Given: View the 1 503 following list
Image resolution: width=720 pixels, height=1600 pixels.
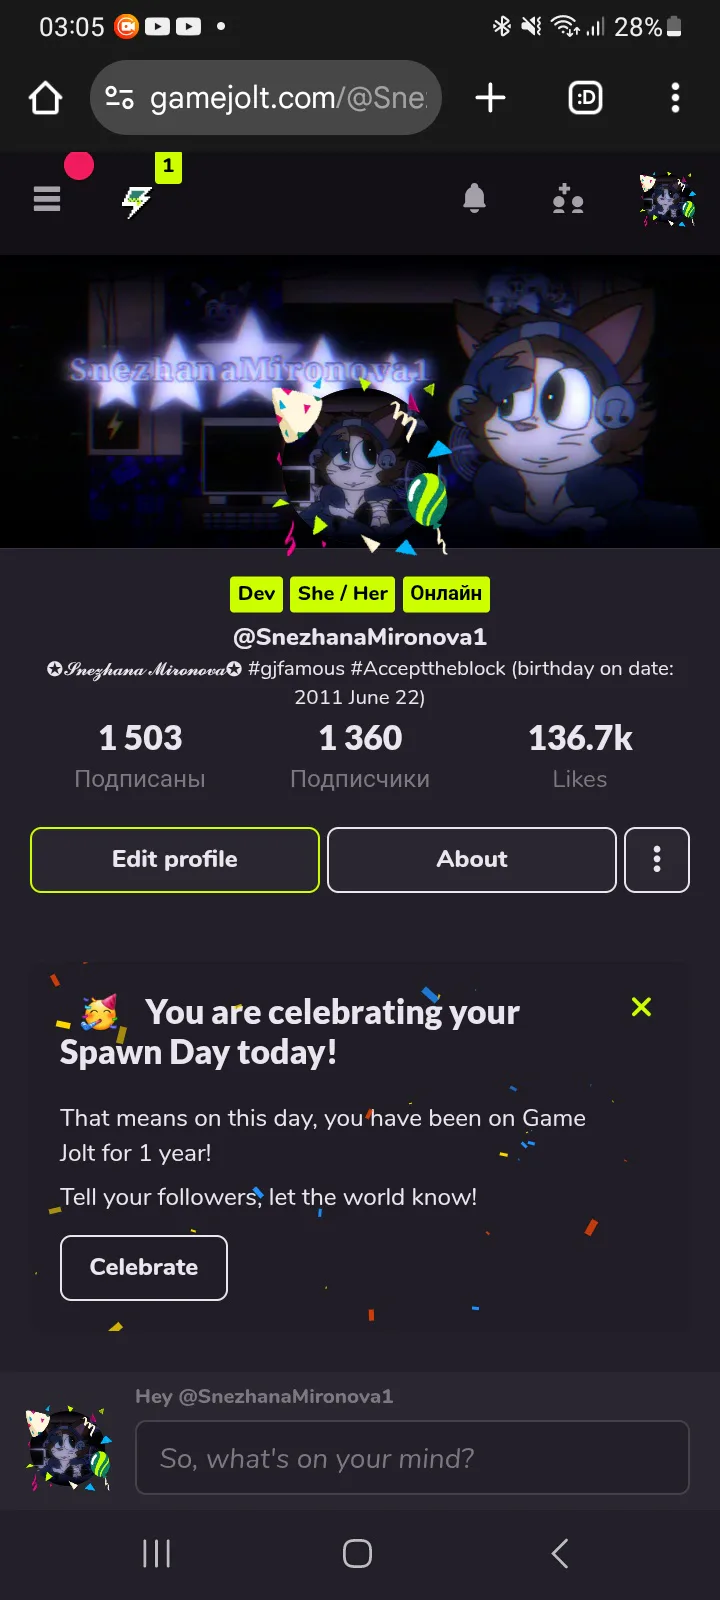Looking at the screenshot, I should click(x=140, y=756).
